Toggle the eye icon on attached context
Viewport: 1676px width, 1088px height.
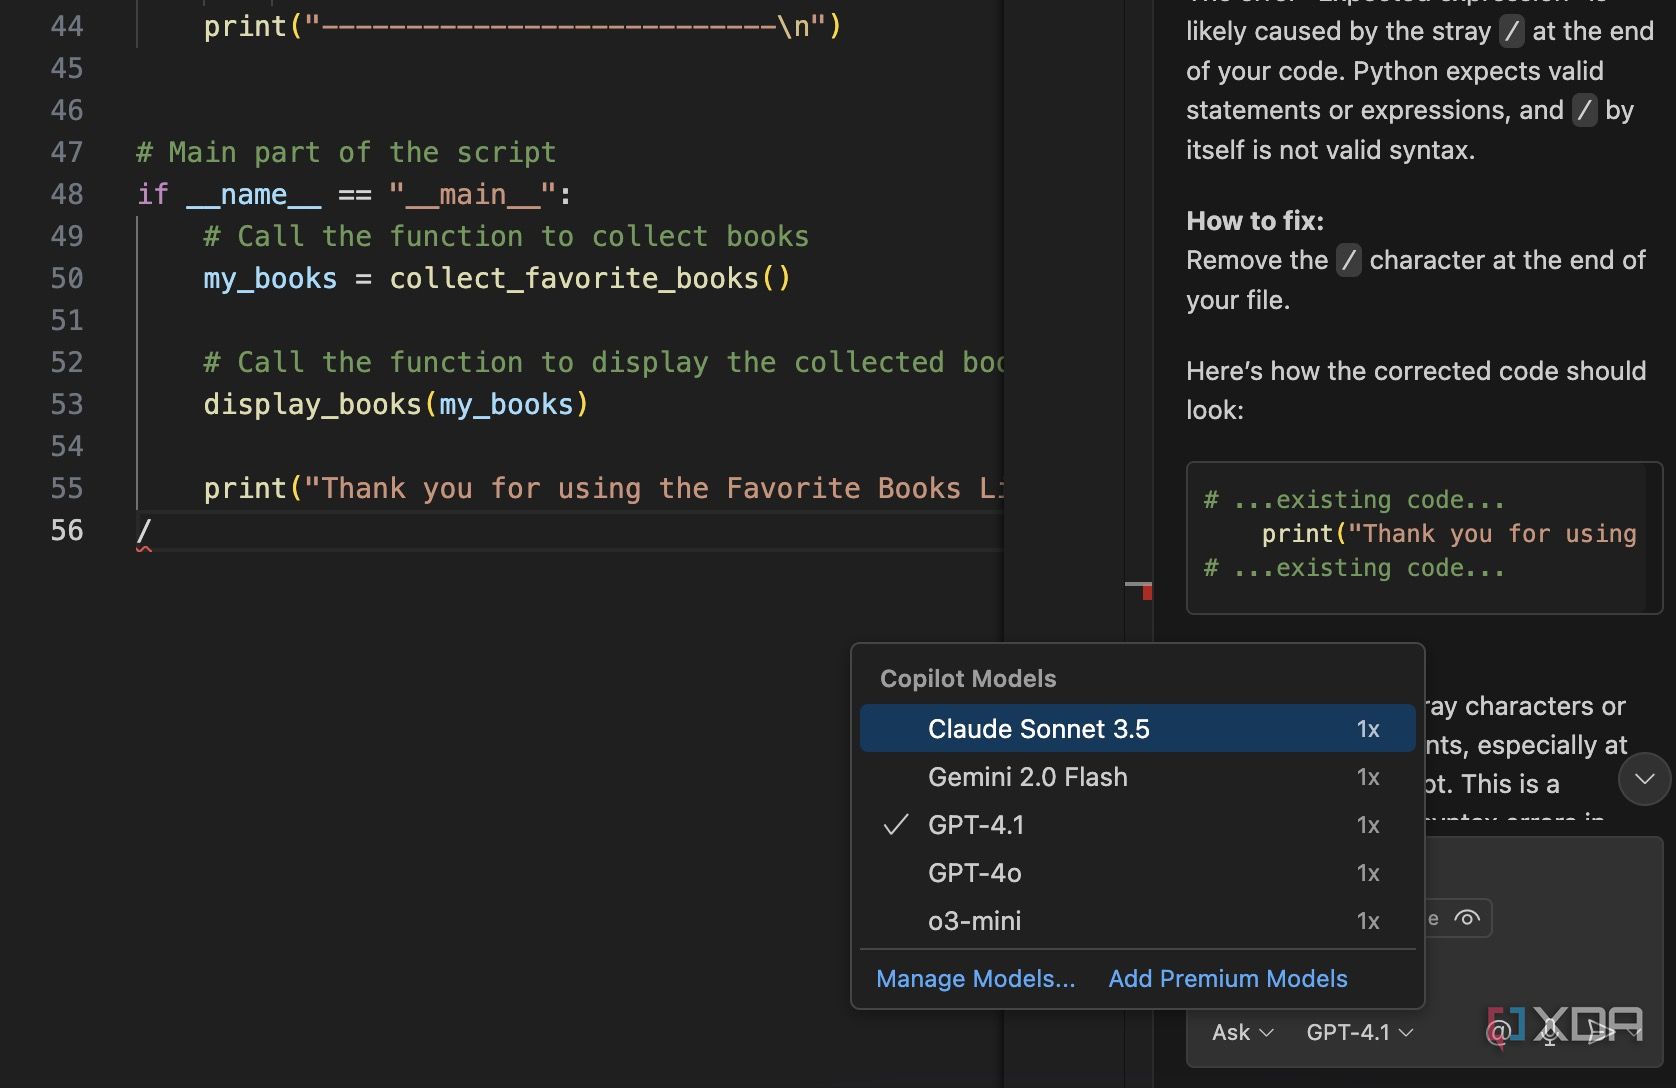[x=1466, y=918]
